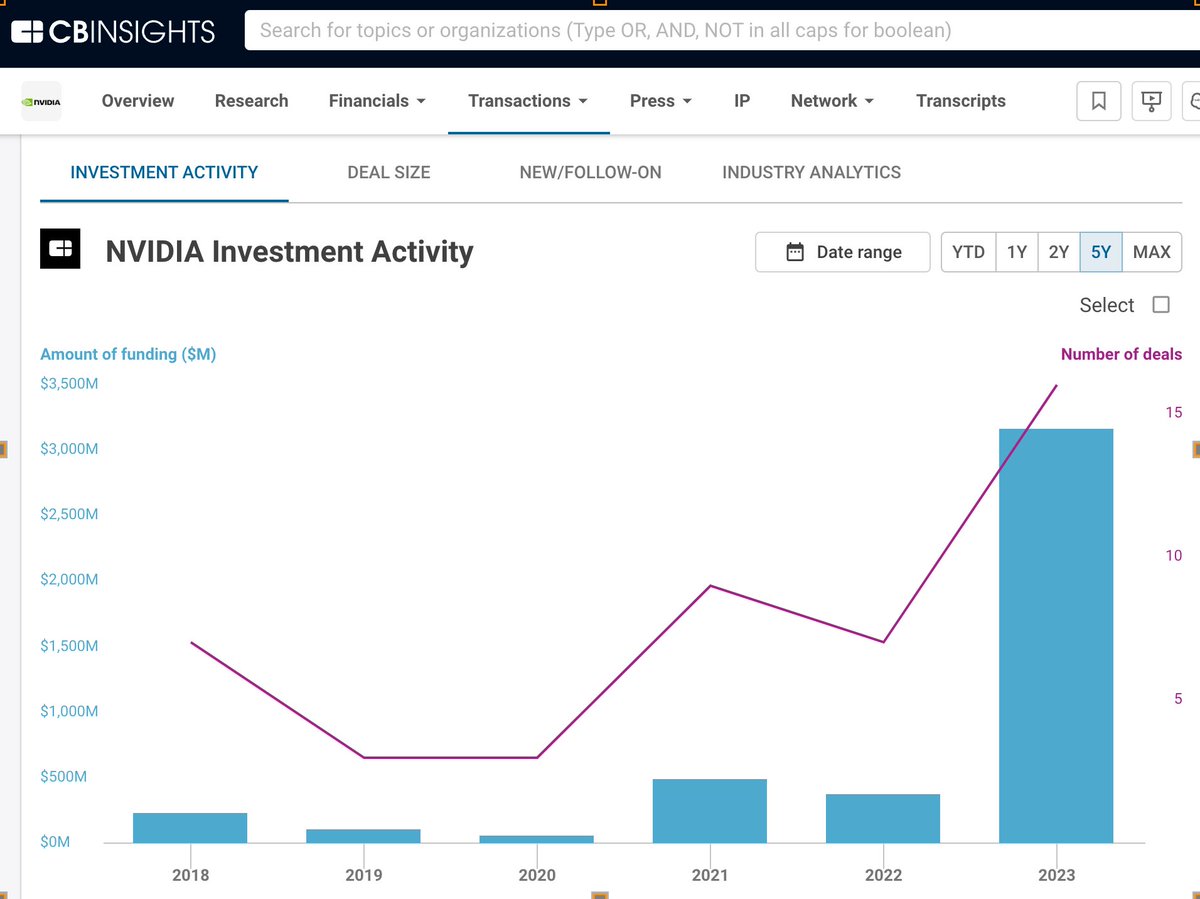Click the '2023' x-axis label

click(x=1057, y=875)
